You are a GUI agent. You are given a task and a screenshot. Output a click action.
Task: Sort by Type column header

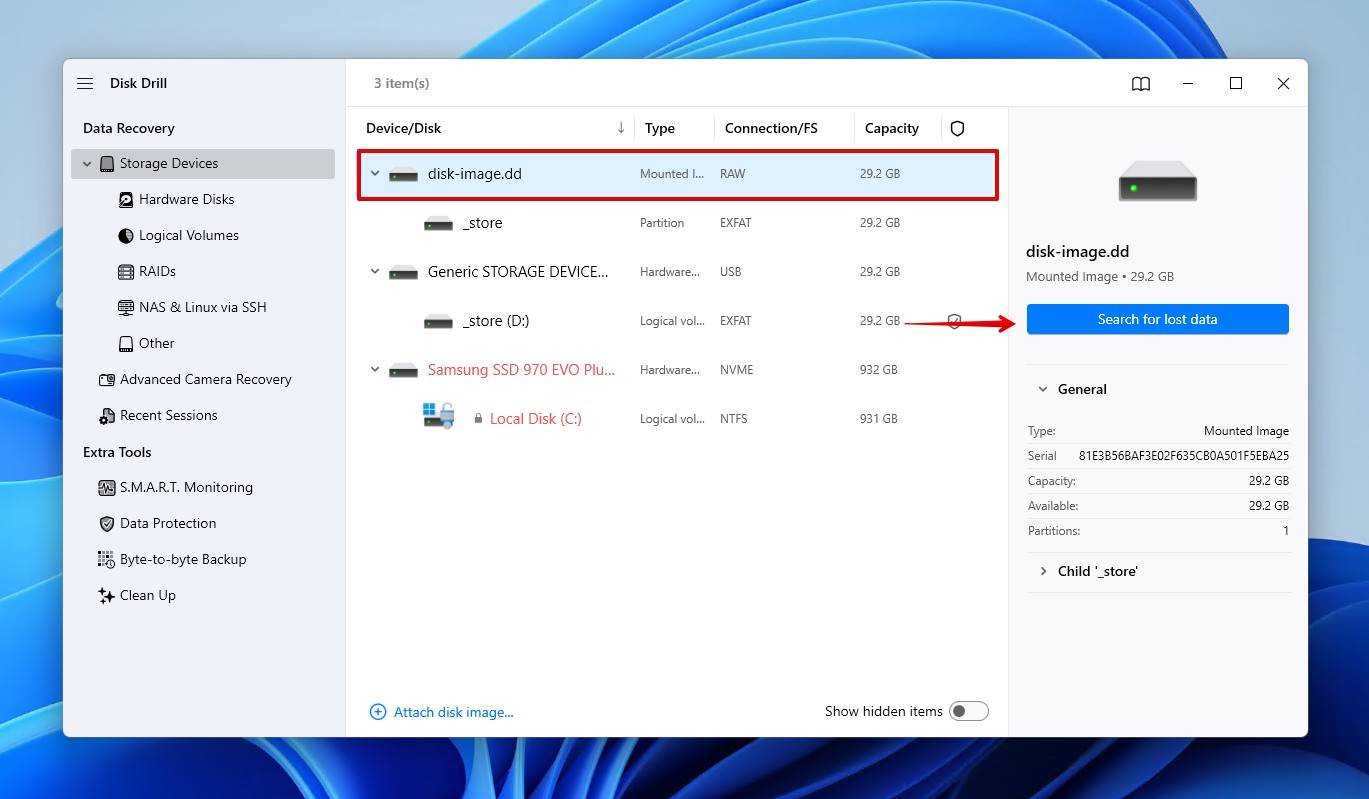(x=659, y=128)
